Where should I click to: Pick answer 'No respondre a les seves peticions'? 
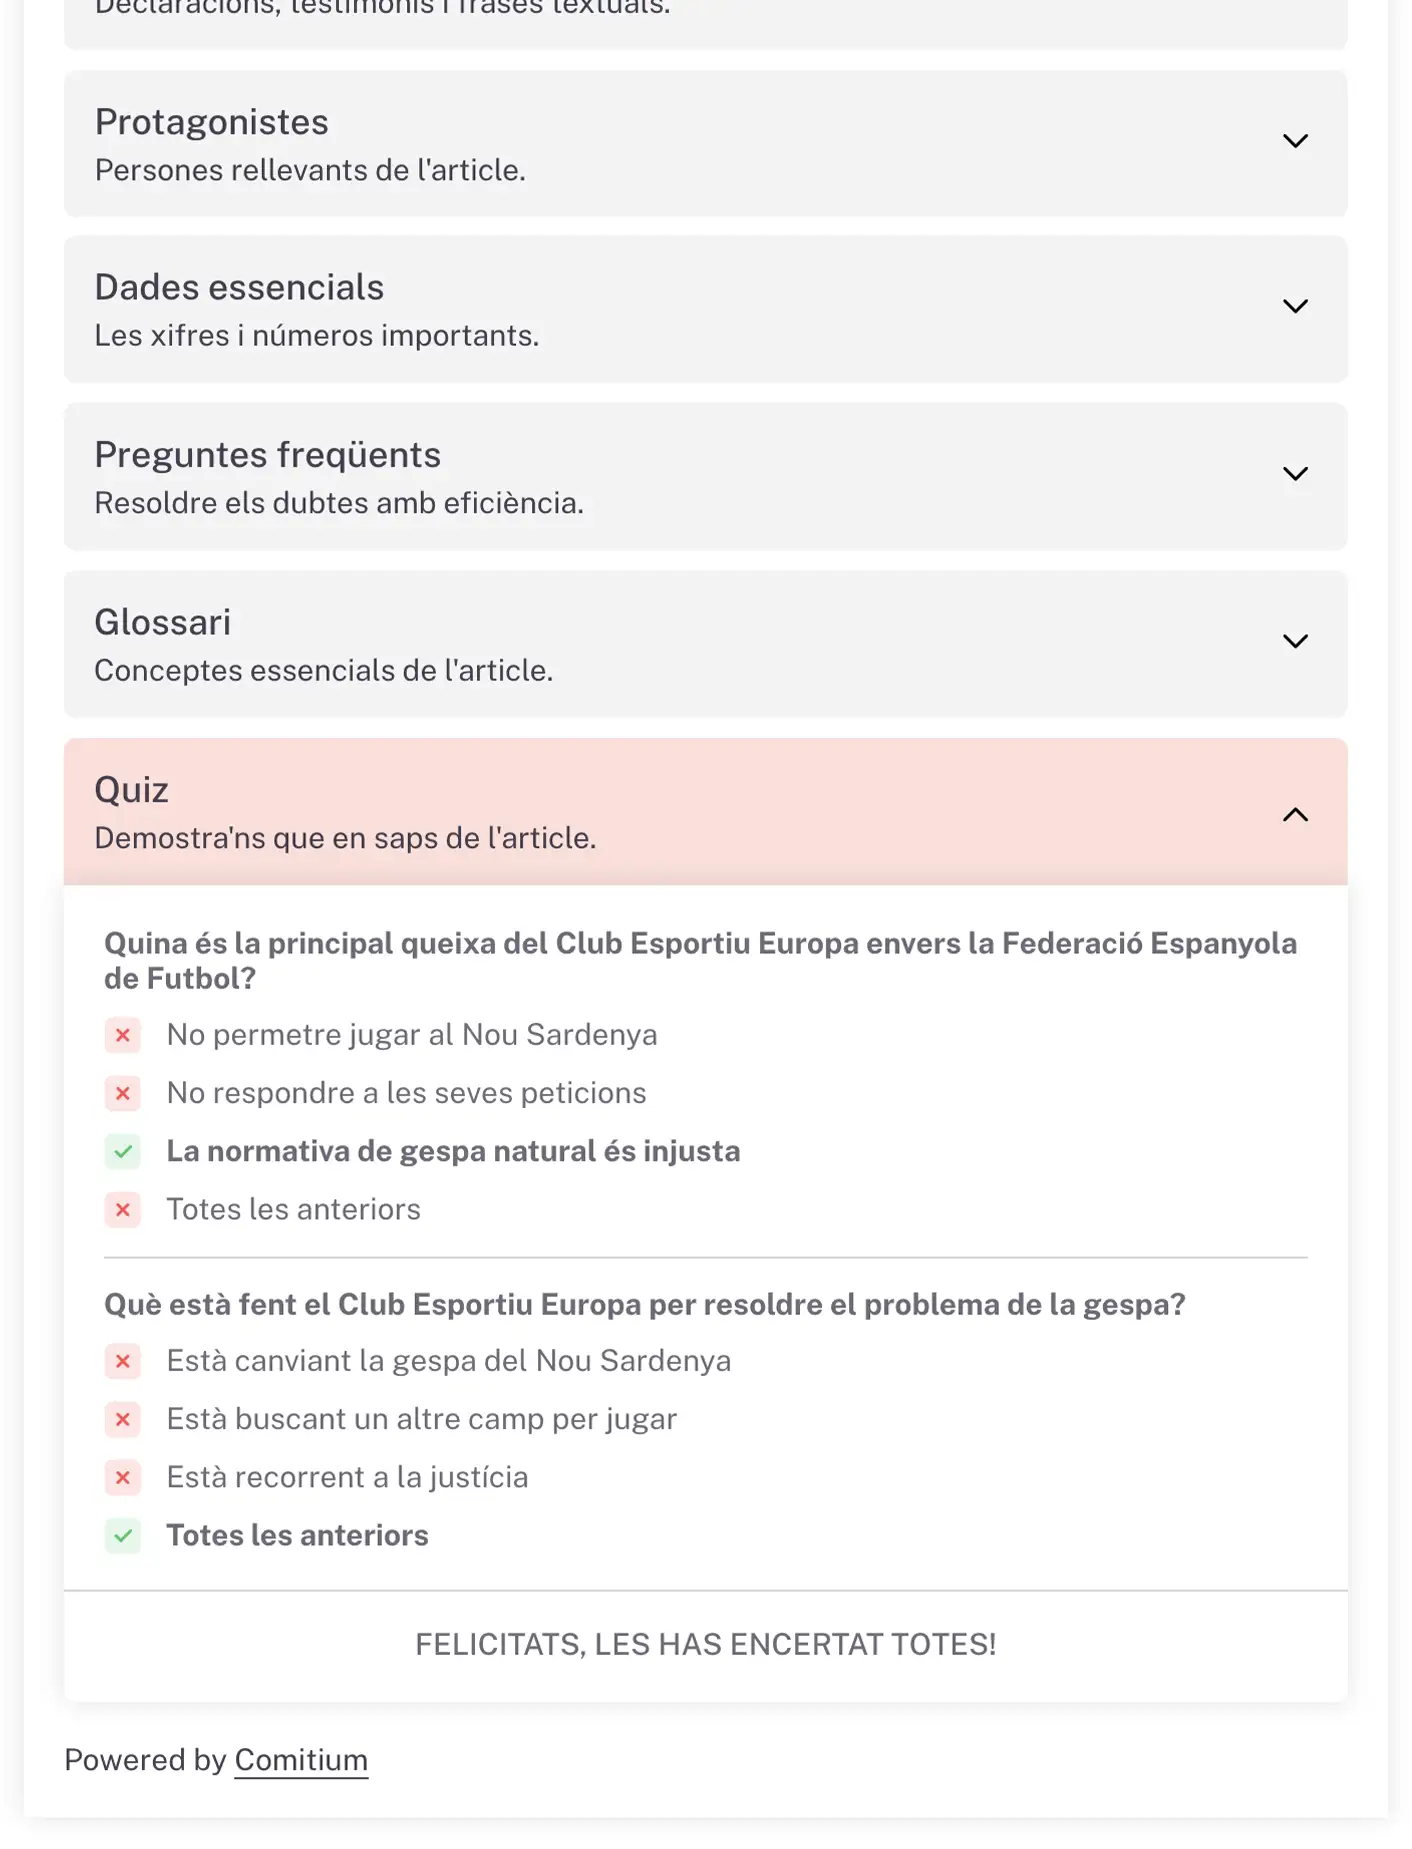pyautogui.click(x=406, y=1093)
